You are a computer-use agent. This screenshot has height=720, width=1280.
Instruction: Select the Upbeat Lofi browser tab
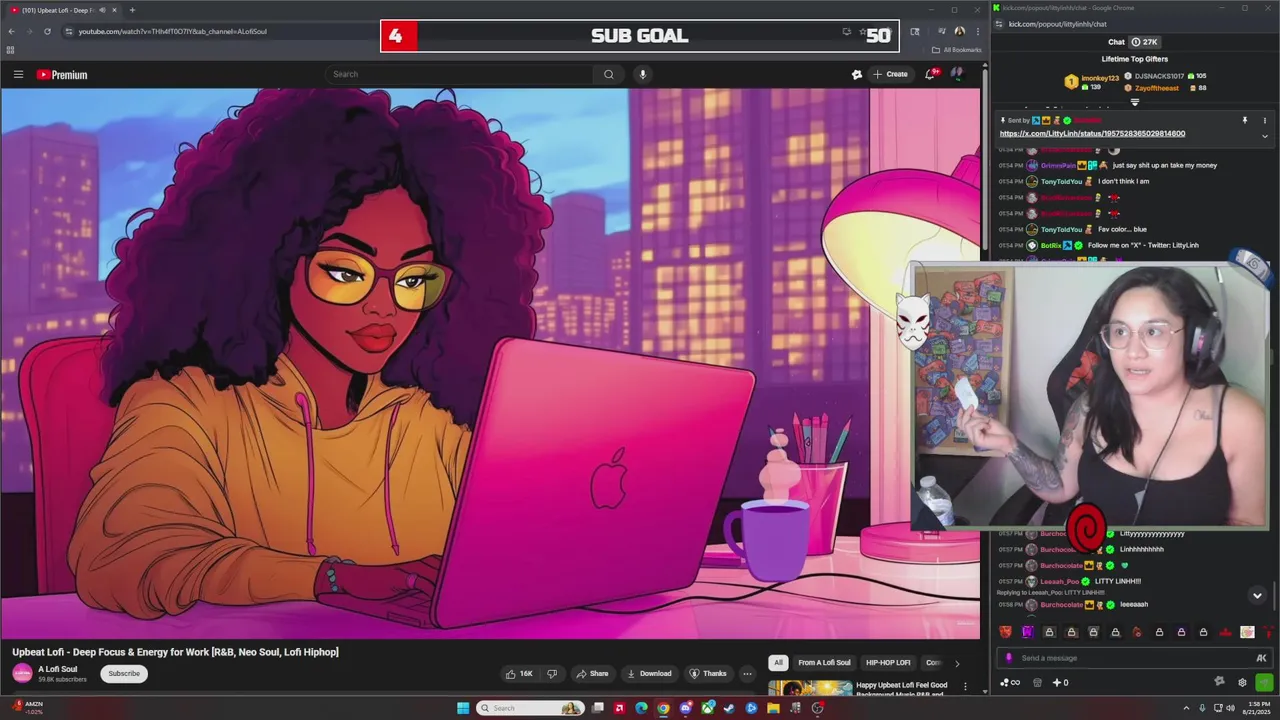[x=62, y=10]
